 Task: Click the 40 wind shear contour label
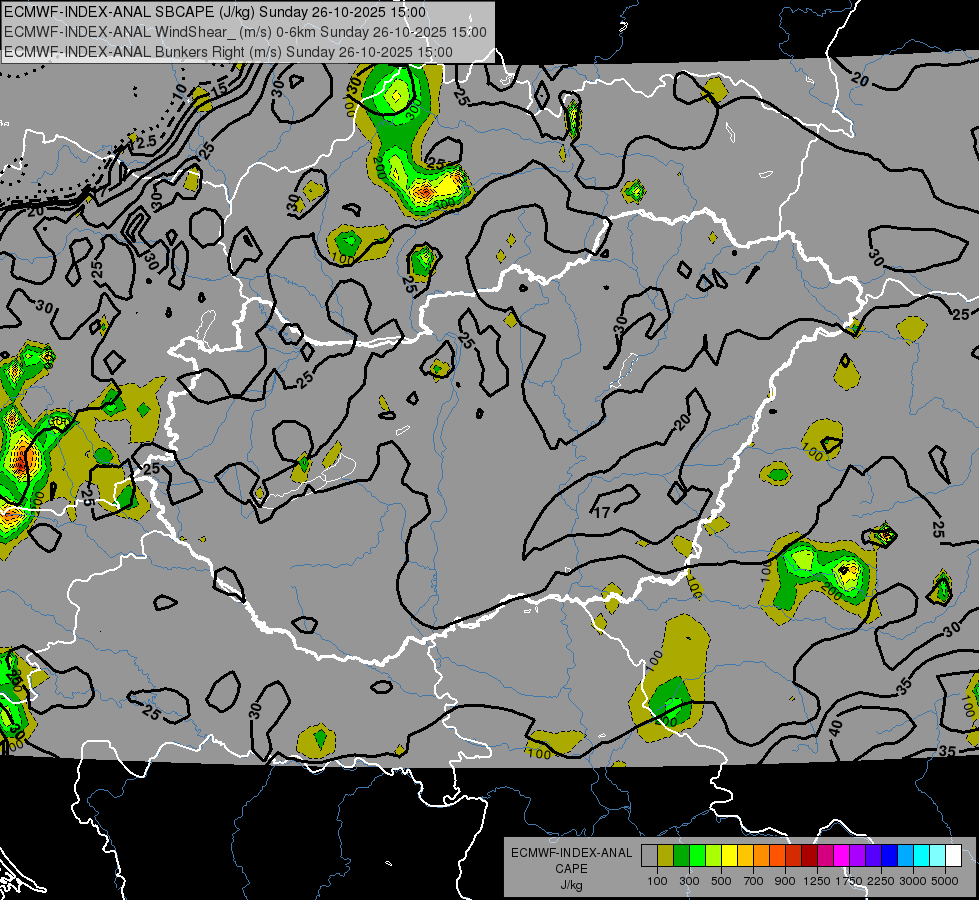point(835,728)
